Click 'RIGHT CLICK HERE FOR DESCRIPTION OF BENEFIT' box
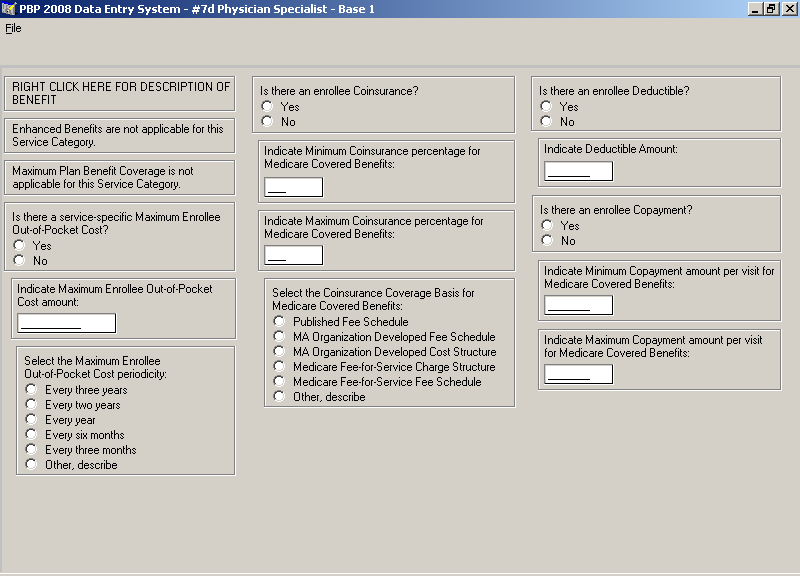This screenshot has width=800, height=576. click(x=120, y=93)
